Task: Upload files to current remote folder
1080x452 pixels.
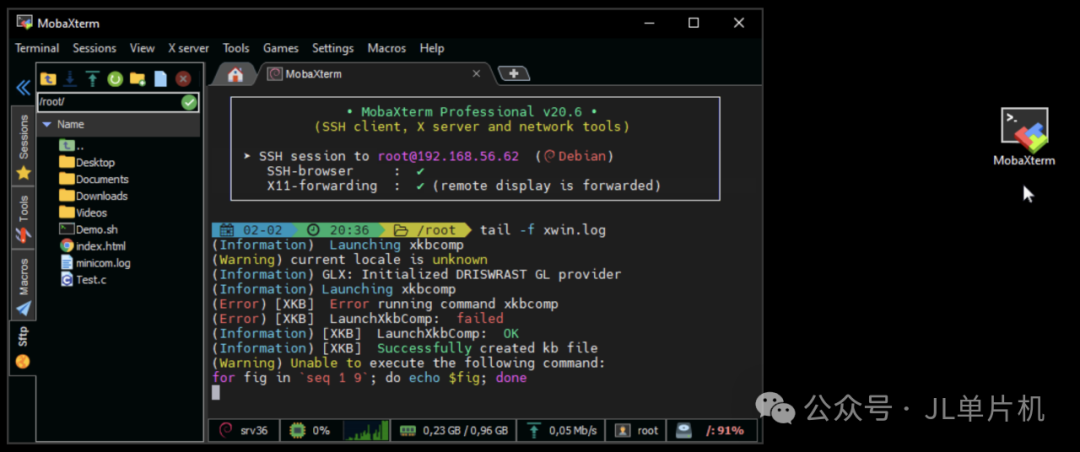Action: 92,79
